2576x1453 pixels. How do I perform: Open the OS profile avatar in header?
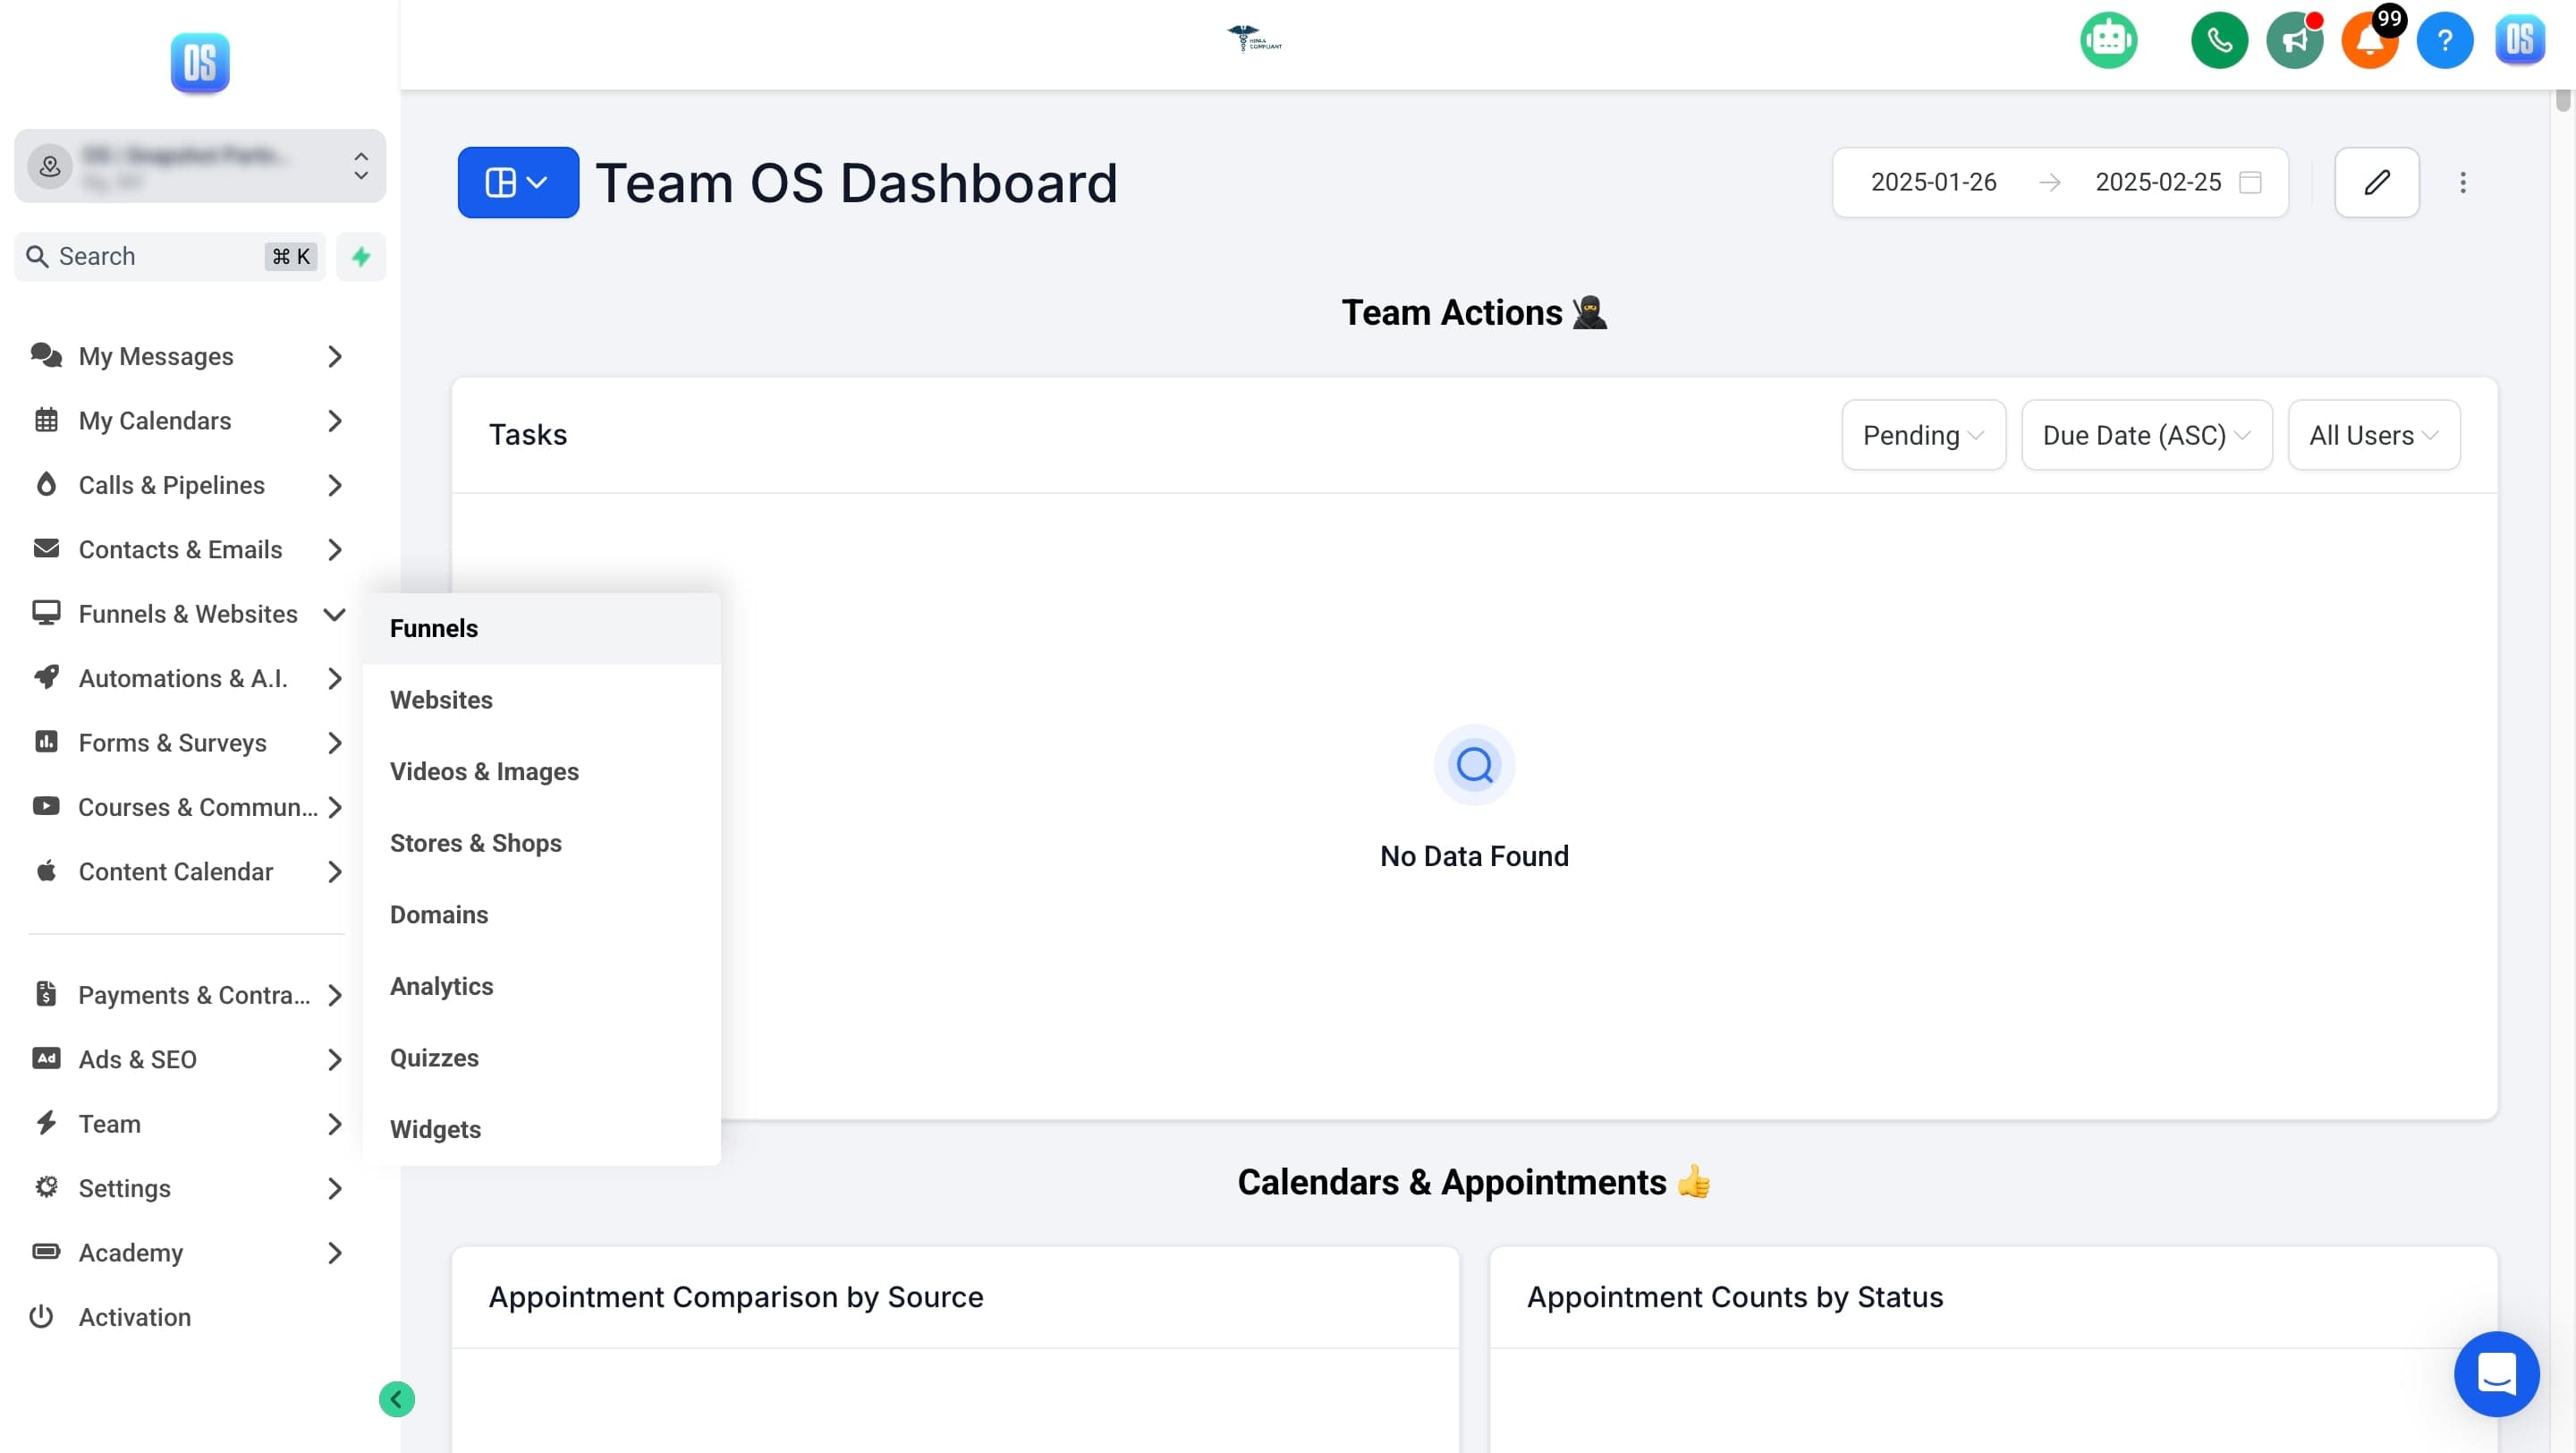click(2520, 40)
